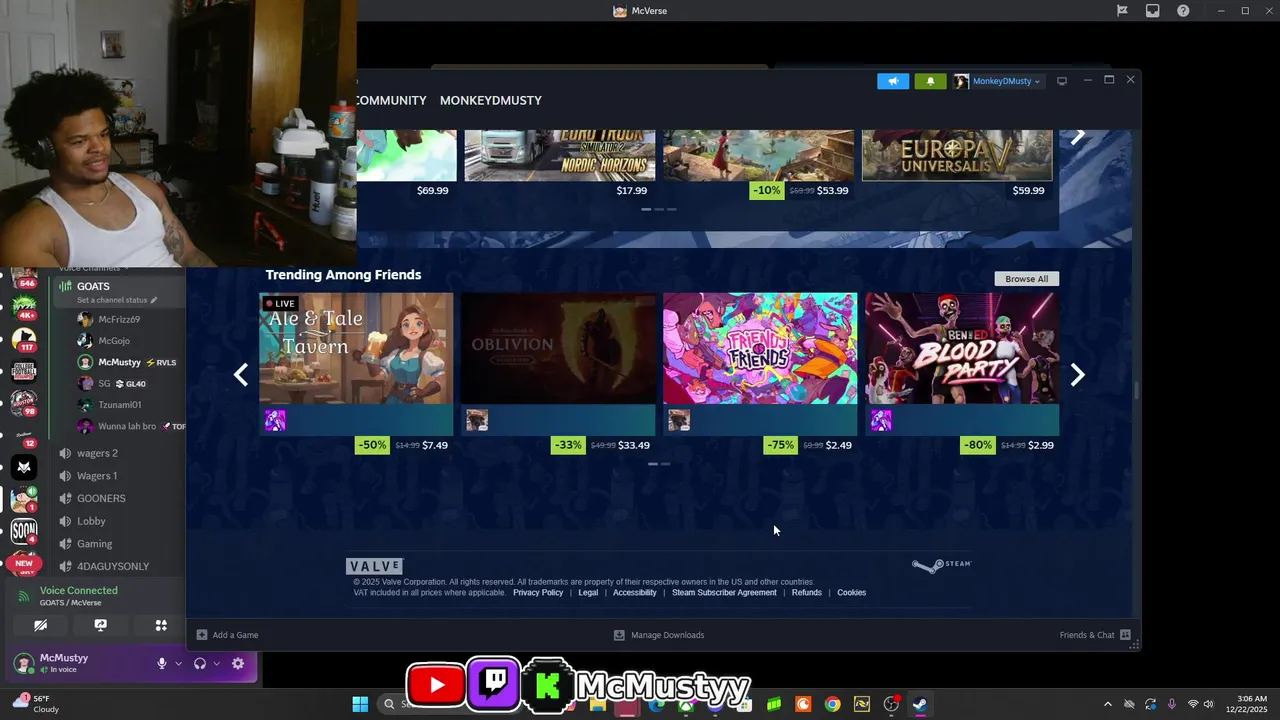Open Discord microphone input options arrow

pos(179,664)
